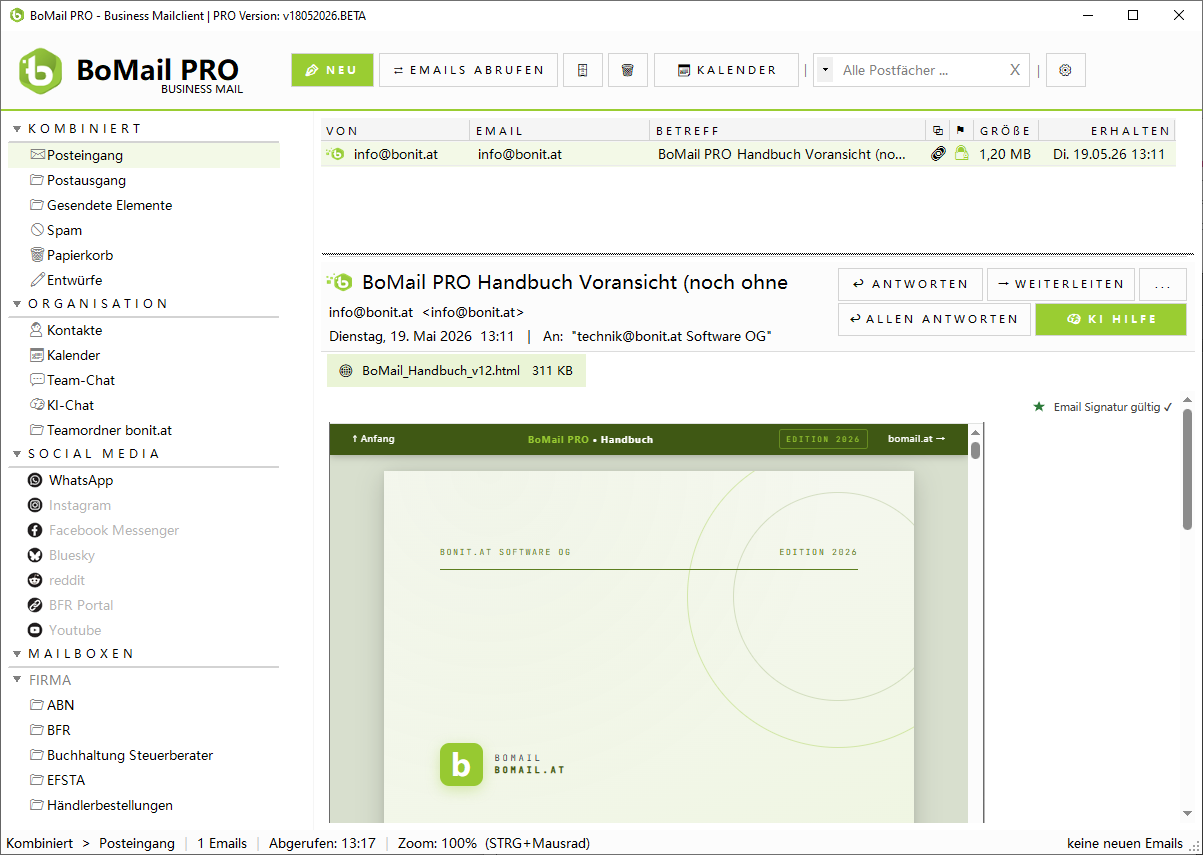Click the green KI HILFE button
This screenshot has width=1203, height=855.
coord(1111,319)
